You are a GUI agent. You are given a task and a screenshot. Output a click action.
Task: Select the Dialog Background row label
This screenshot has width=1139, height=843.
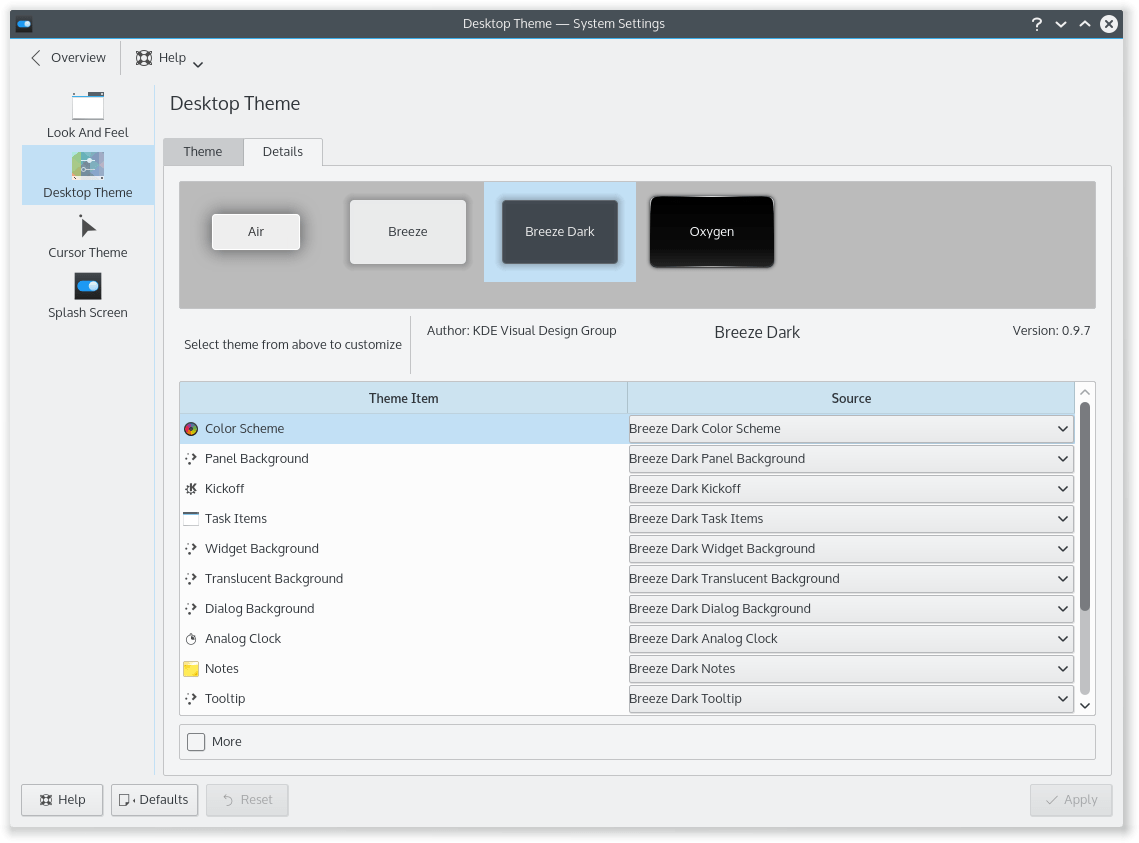tap(259, 608)
